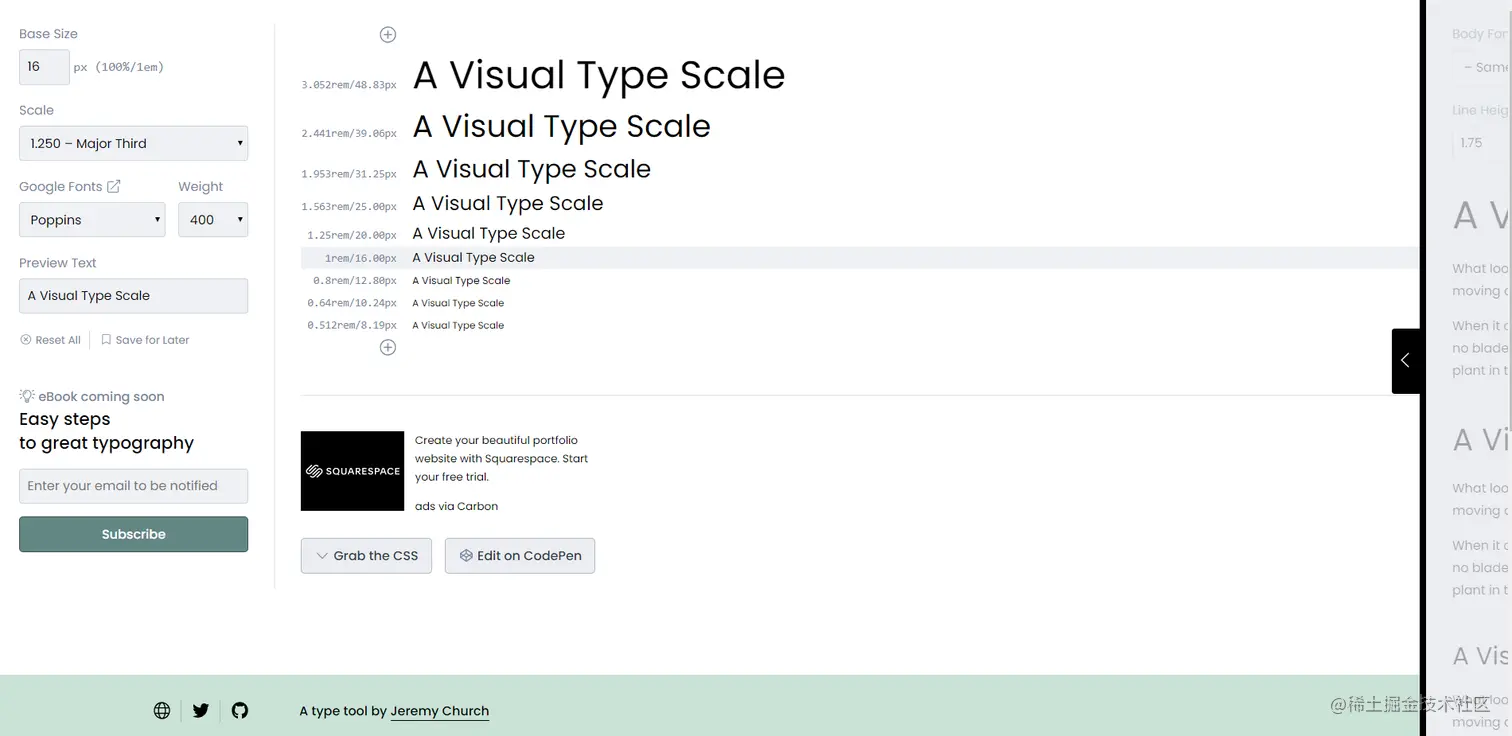Open the Twitter icon in footer
Screen dimensions: 1512x736
[x=201, y=711]
